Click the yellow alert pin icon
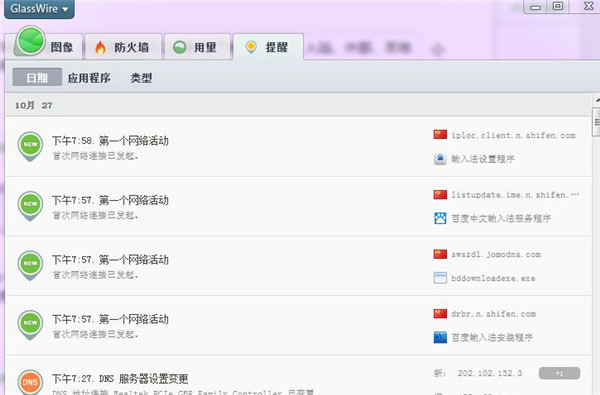The width and height of the screenshot is (600, 395). [x=251, y=47]
